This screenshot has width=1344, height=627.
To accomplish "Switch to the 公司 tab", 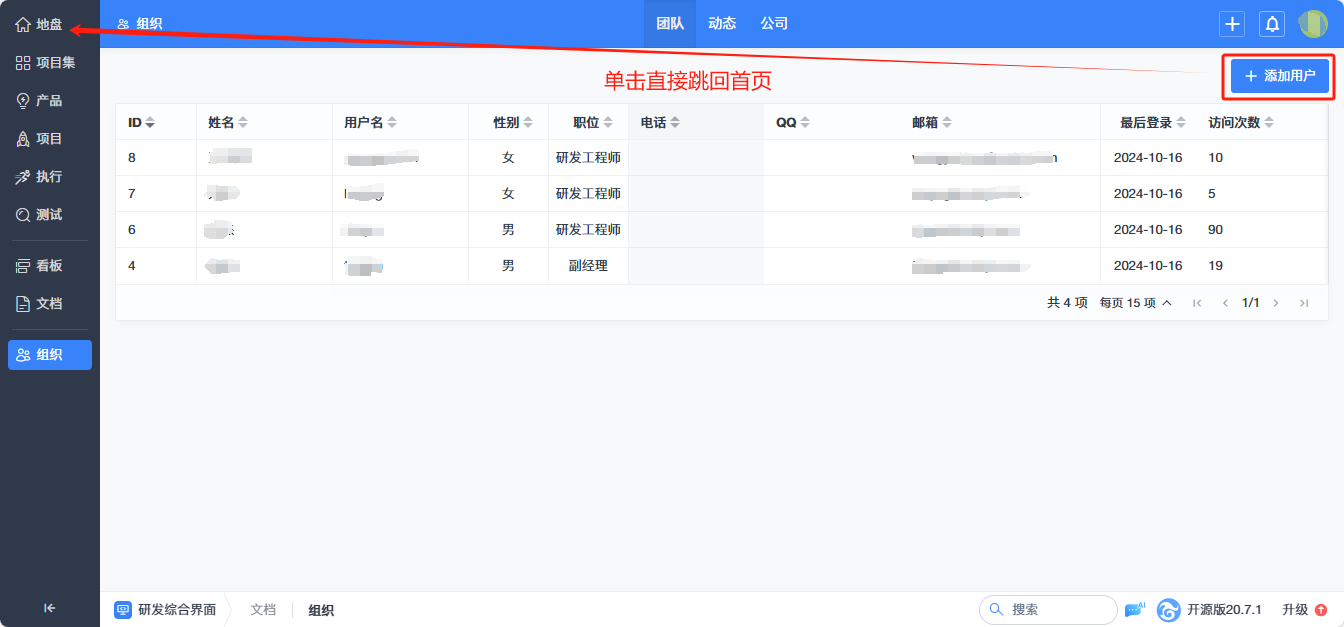I will pyautogui.click(x=774, y=24).
